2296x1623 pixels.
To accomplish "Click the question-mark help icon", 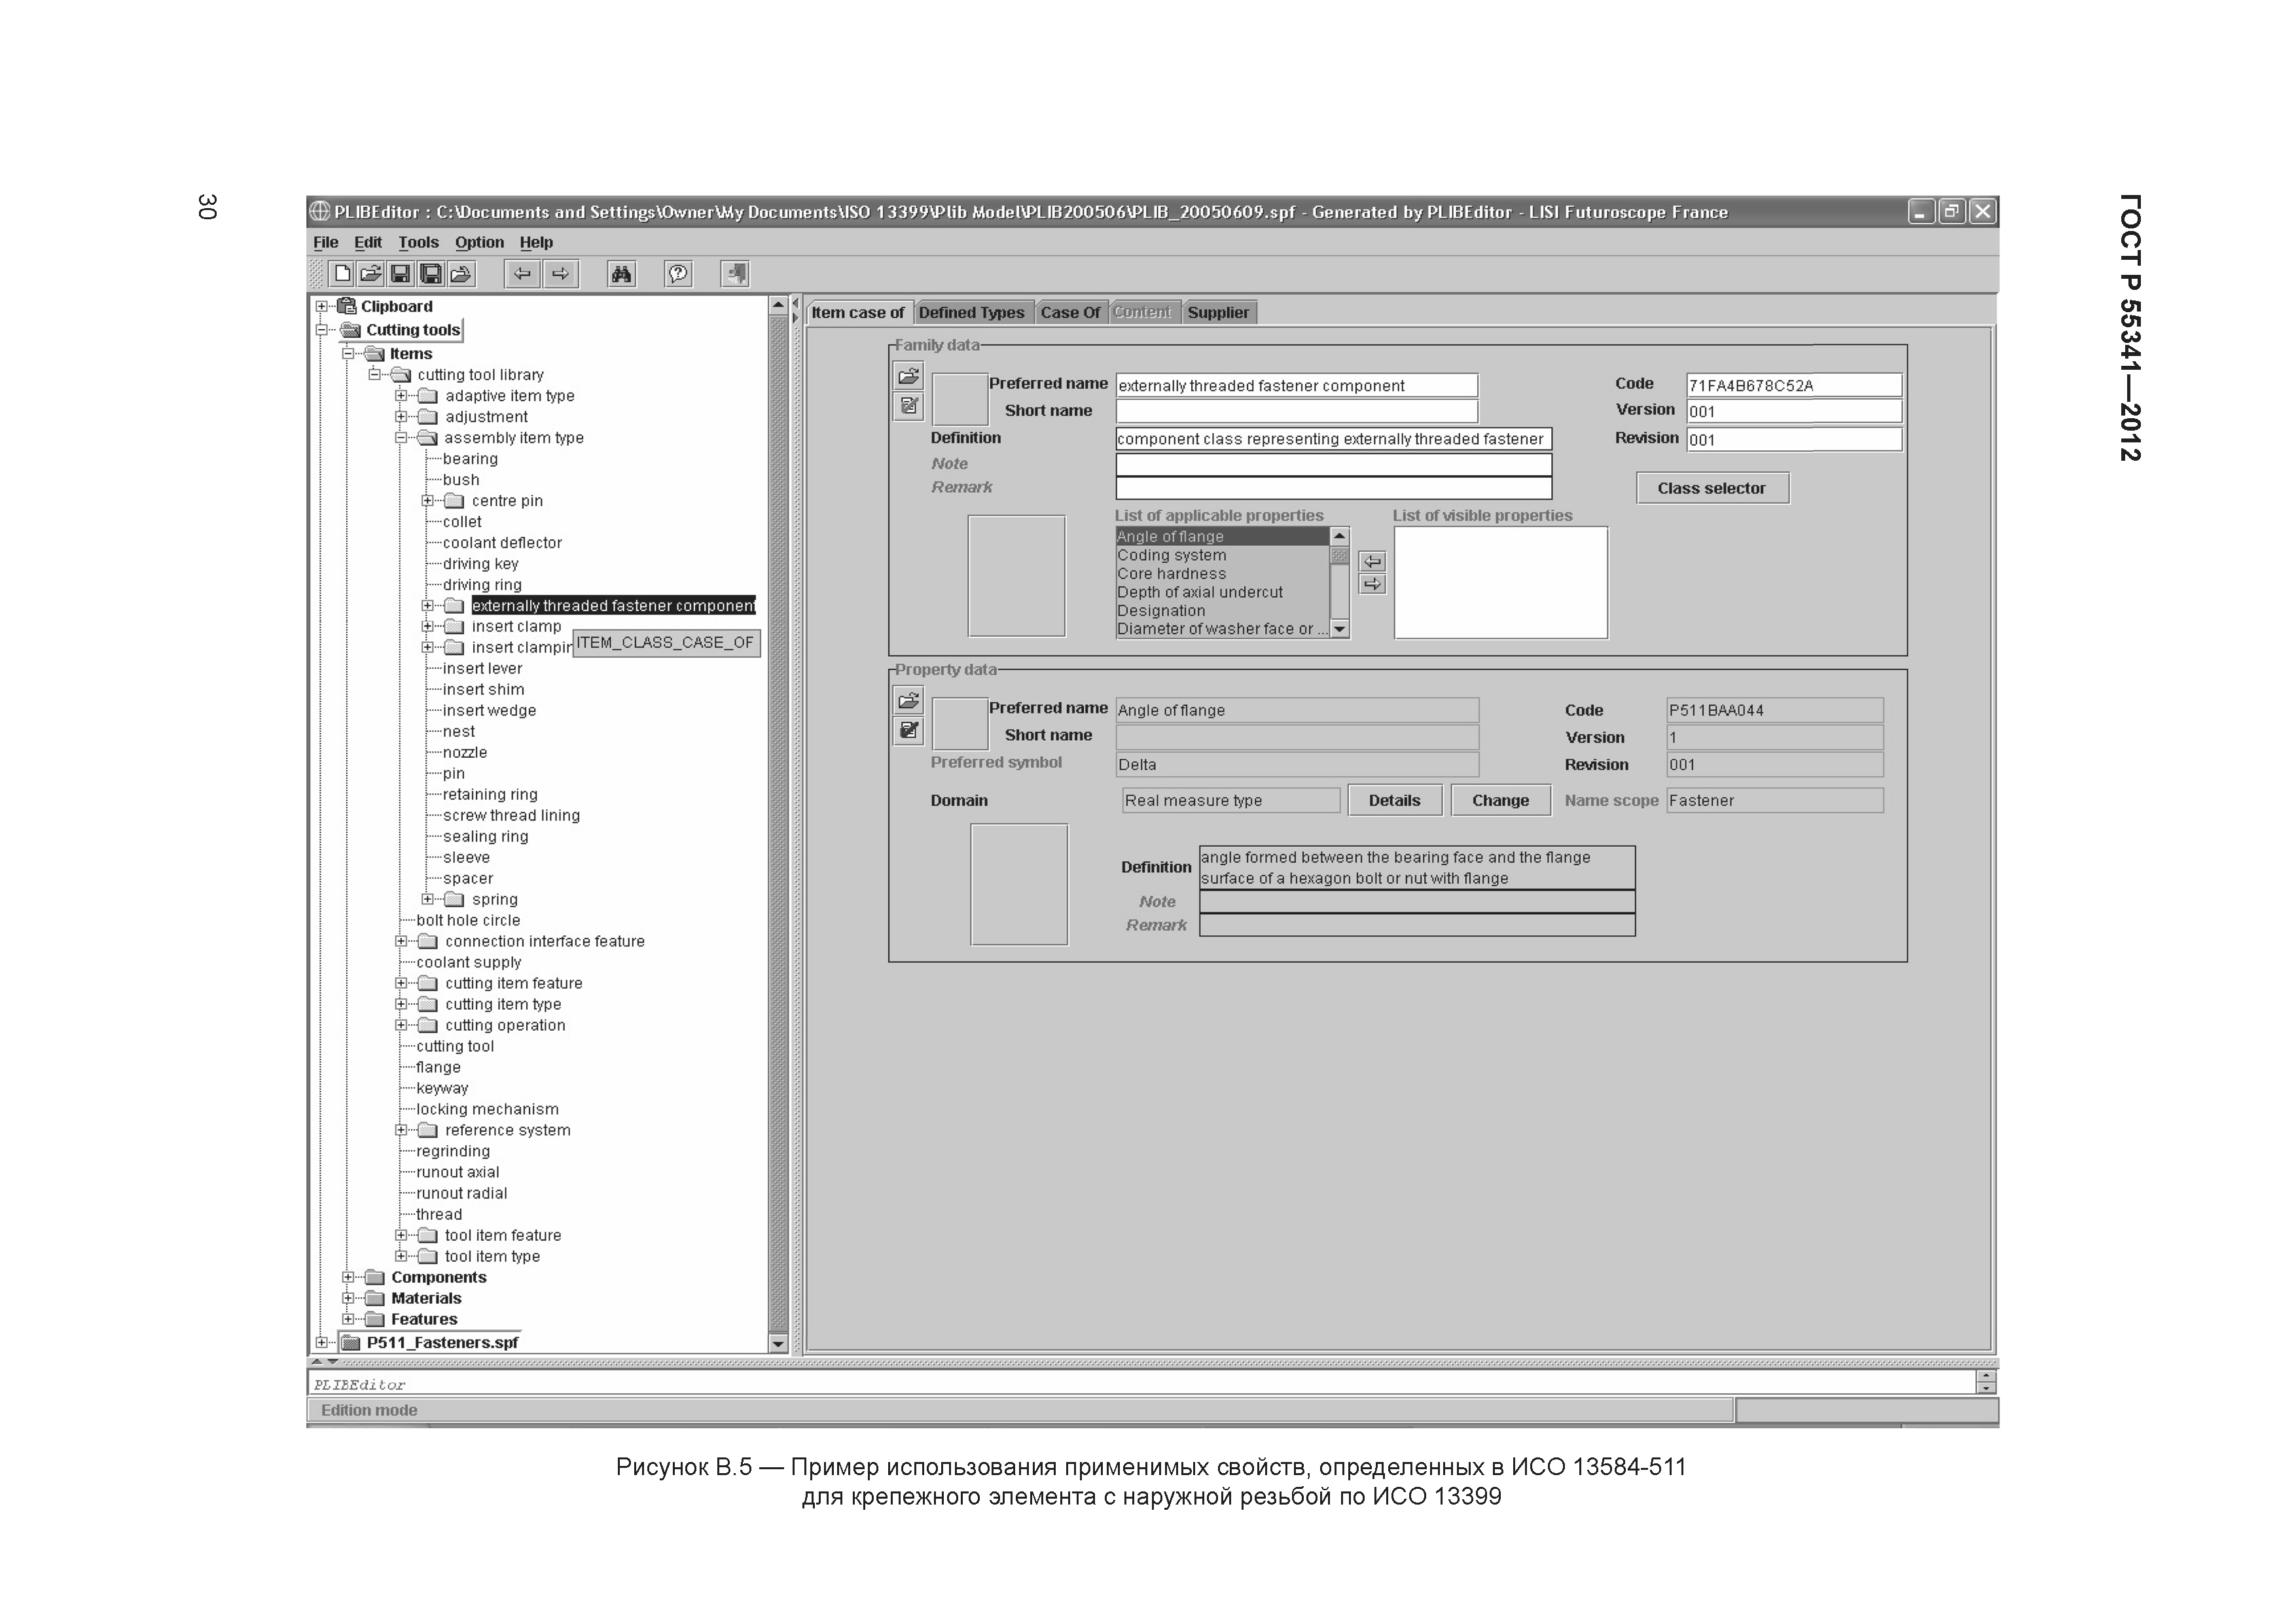I will point(678,273).
